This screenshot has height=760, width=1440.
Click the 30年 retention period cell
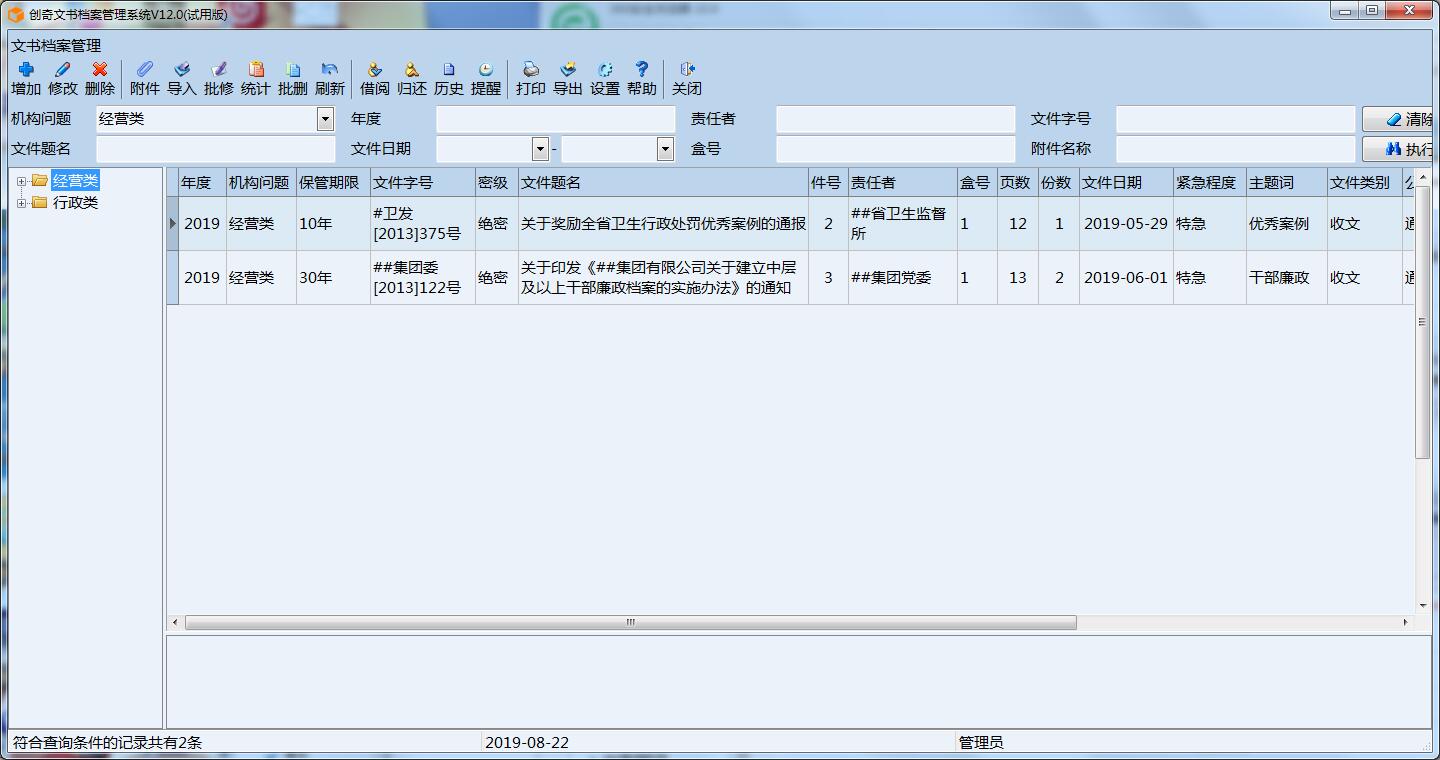pos(333,278)
